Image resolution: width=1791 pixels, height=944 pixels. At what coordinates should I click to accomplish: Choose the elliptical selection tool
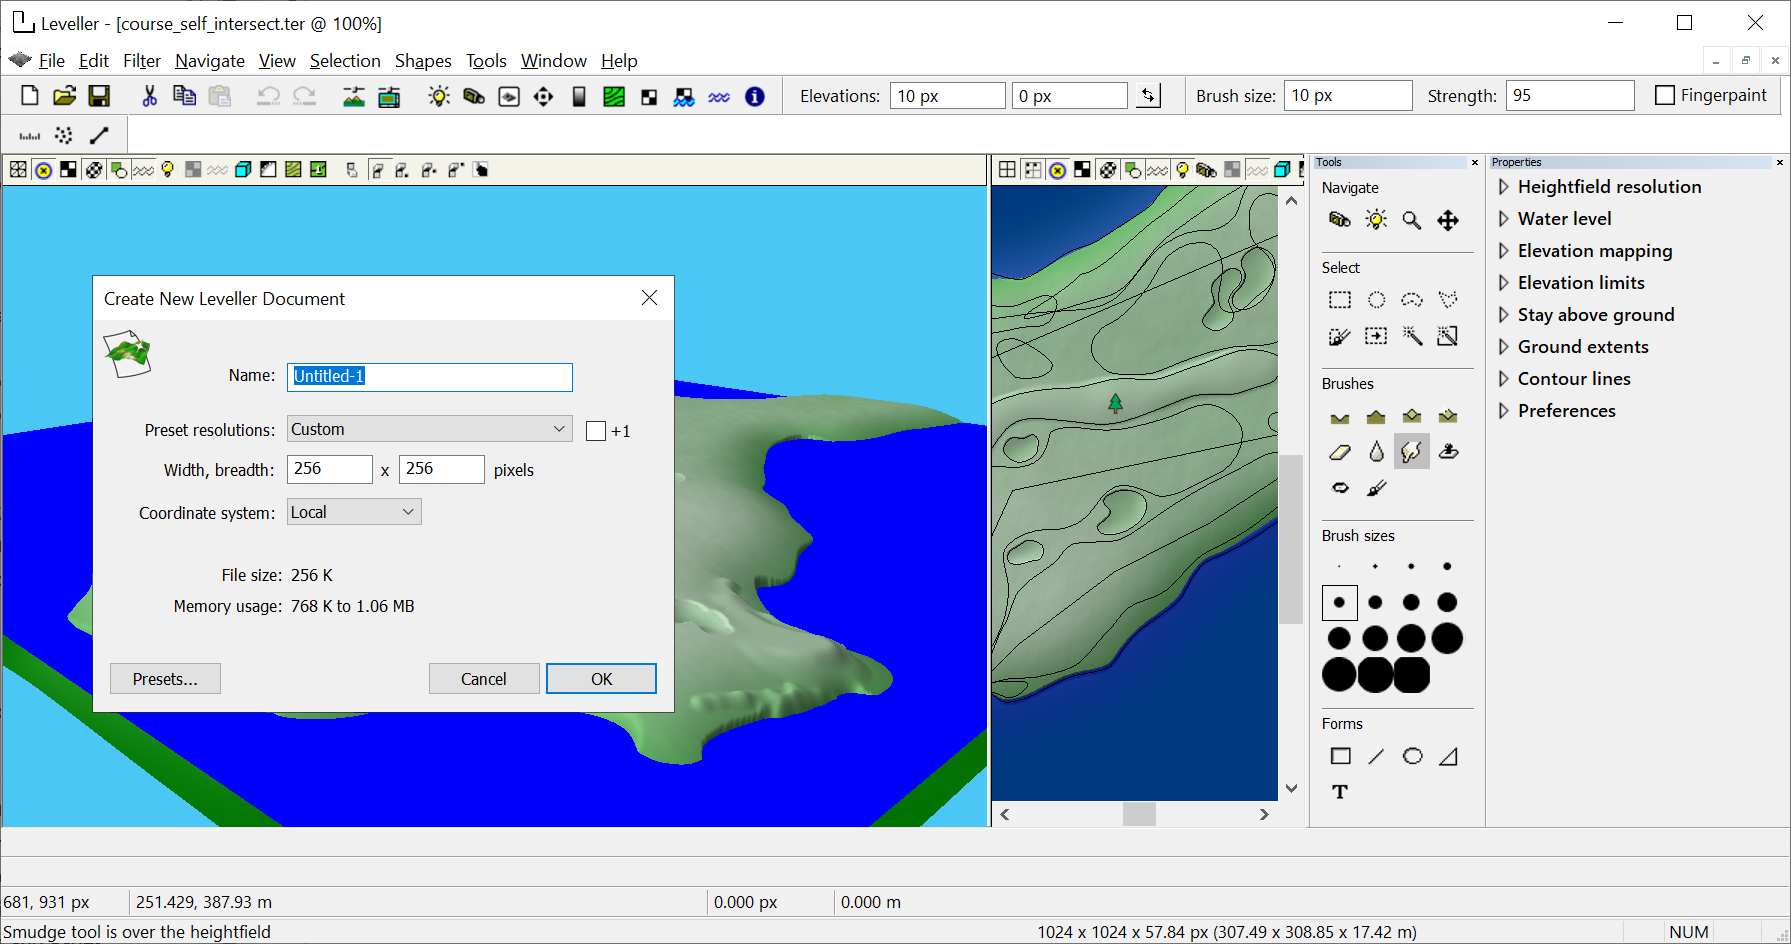click(1376, 300)
